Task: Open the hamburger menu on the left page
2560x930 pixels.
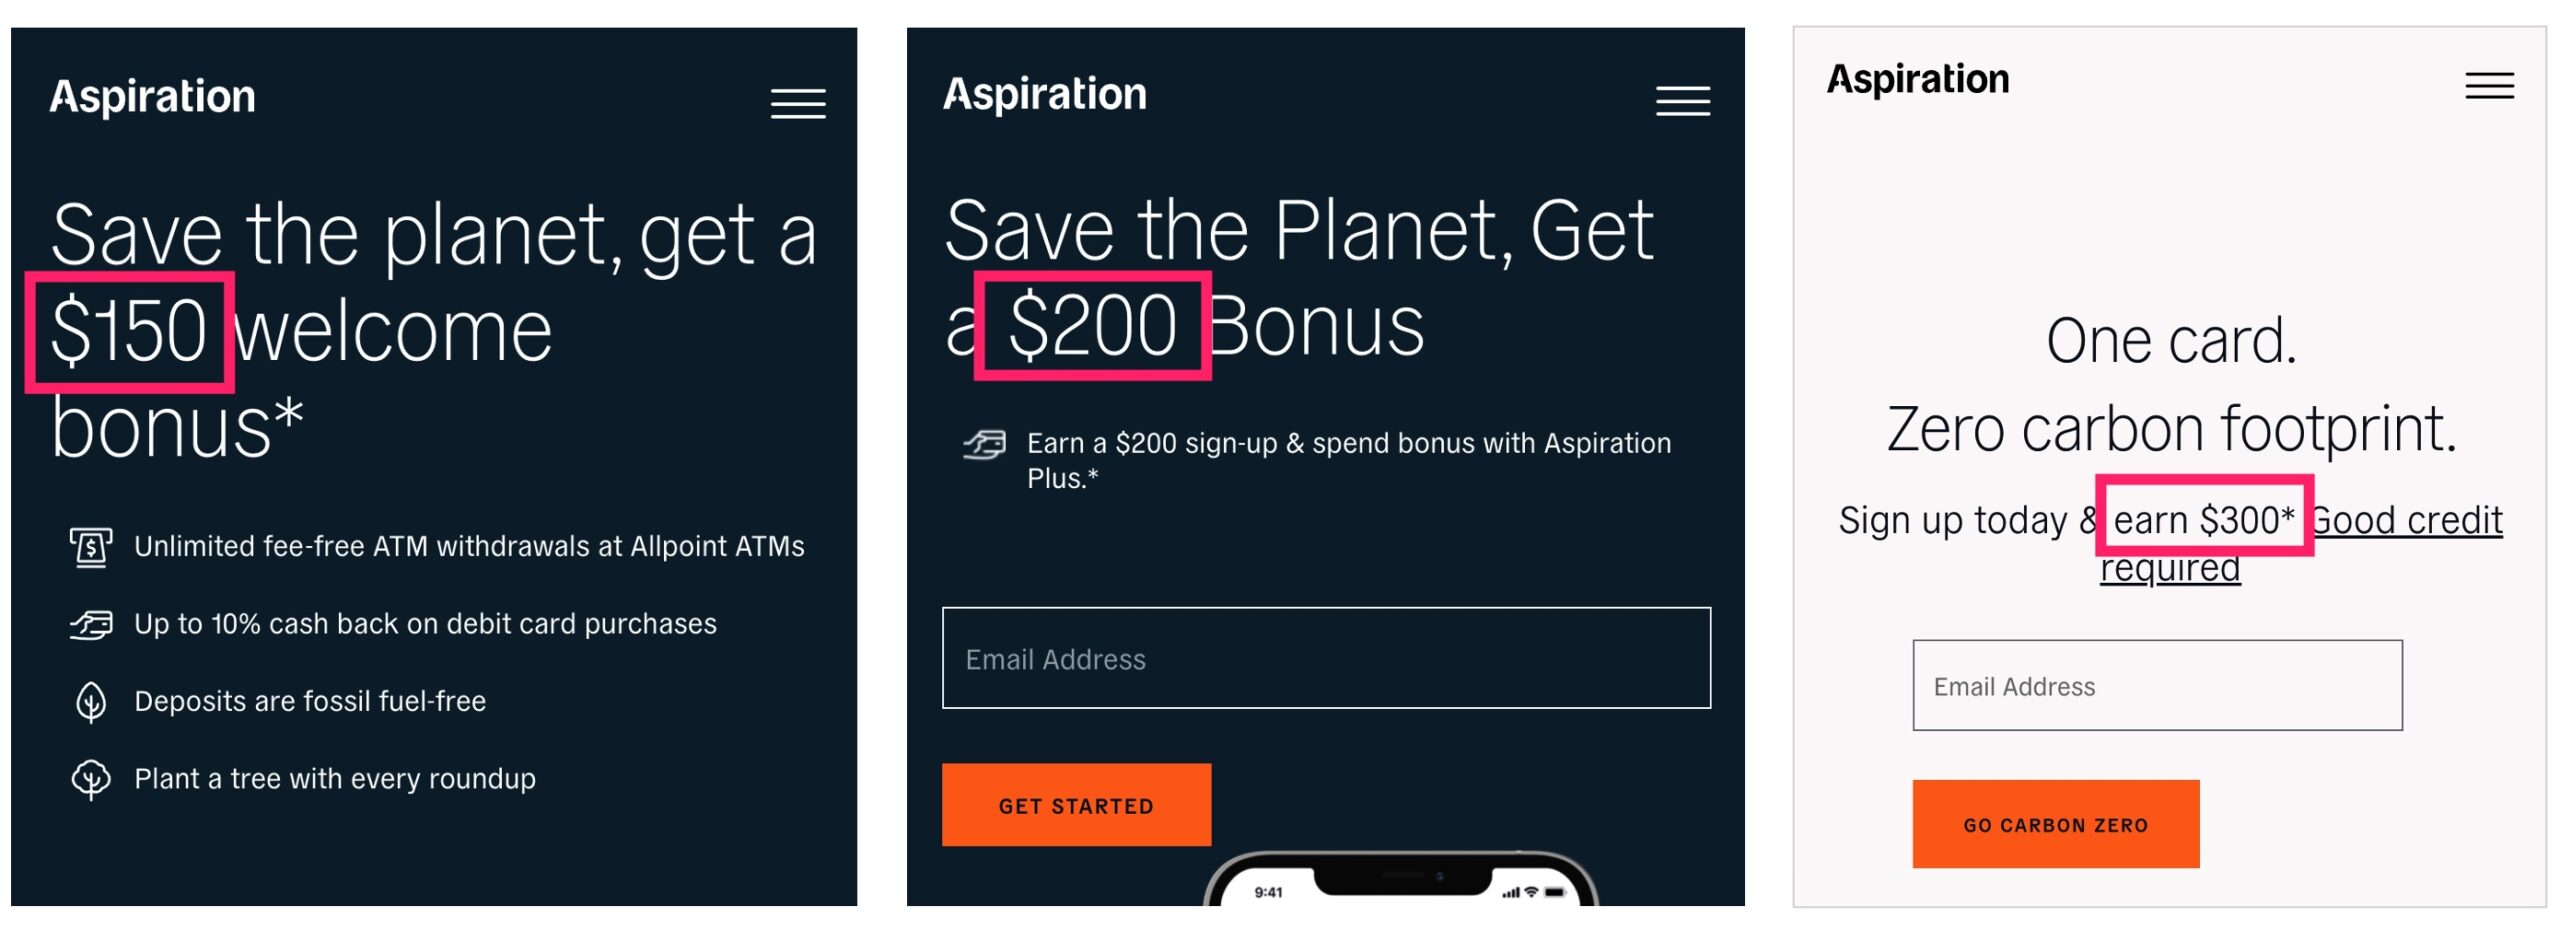Action: (797, 104)
